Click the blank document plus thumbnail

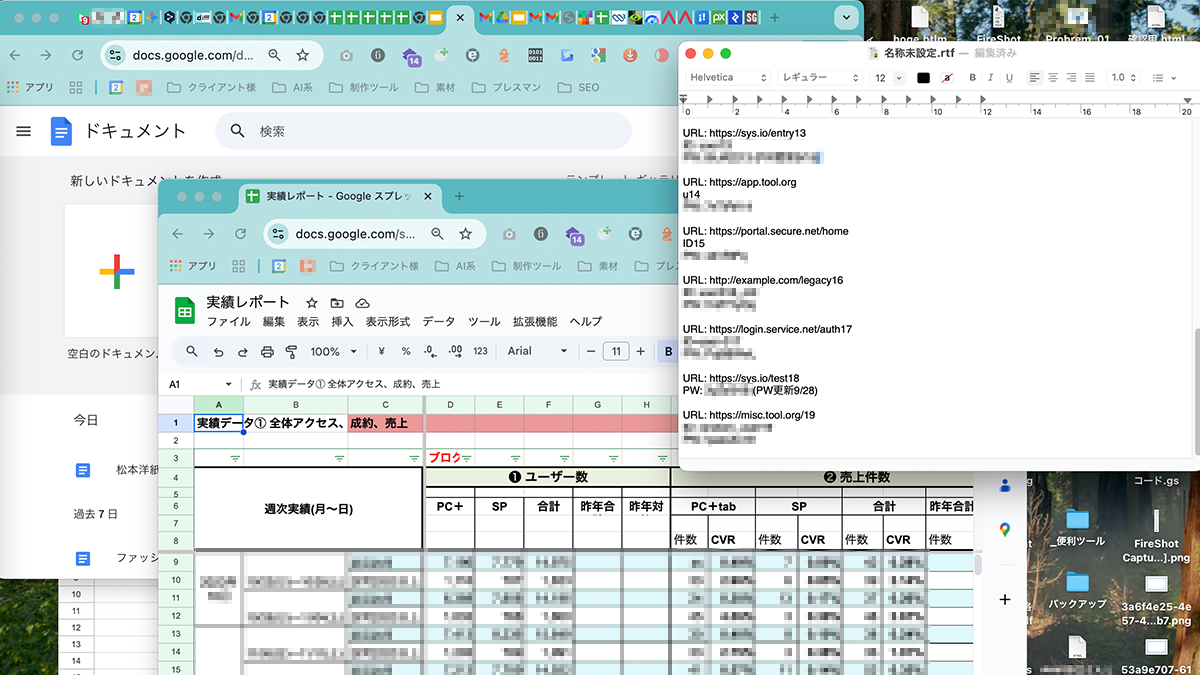coord(116,270)
